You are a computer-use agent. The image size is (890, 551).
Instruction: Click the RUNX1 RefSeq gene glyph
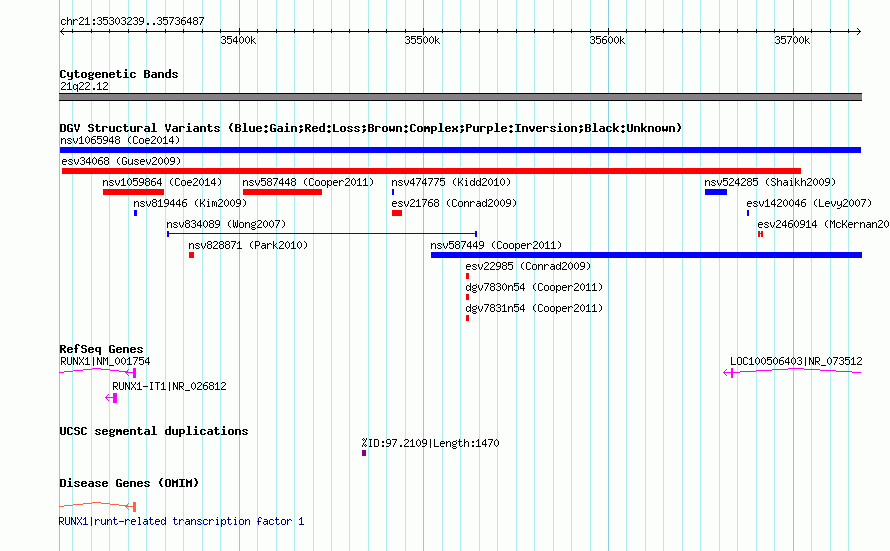tap(98, 372)
